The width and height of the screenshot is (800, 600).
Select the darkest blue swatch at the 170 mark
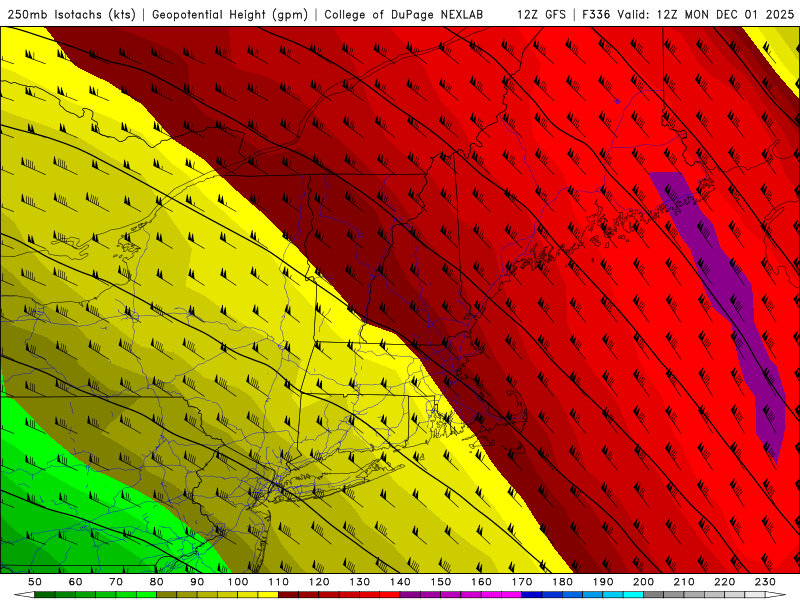tap(532, 595)
